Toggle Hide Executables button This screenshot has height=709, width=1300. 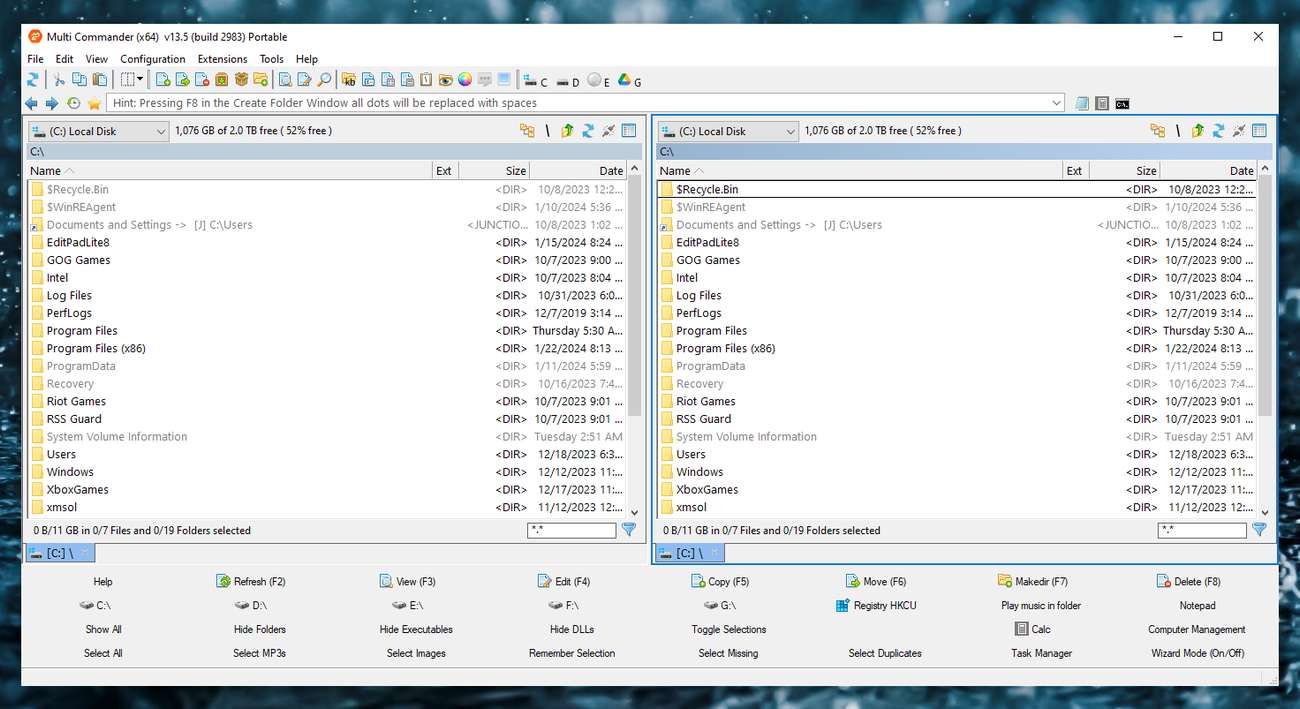[x=416, y=629]
